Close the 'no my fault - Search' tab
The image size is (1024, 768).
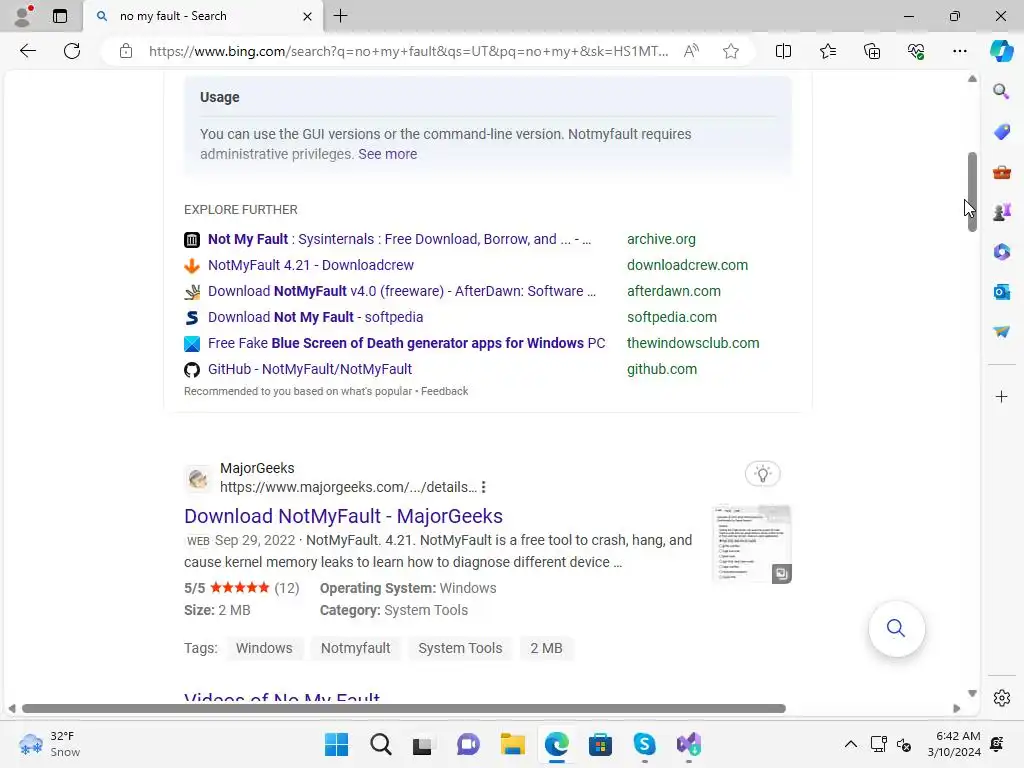click(307, 16)
